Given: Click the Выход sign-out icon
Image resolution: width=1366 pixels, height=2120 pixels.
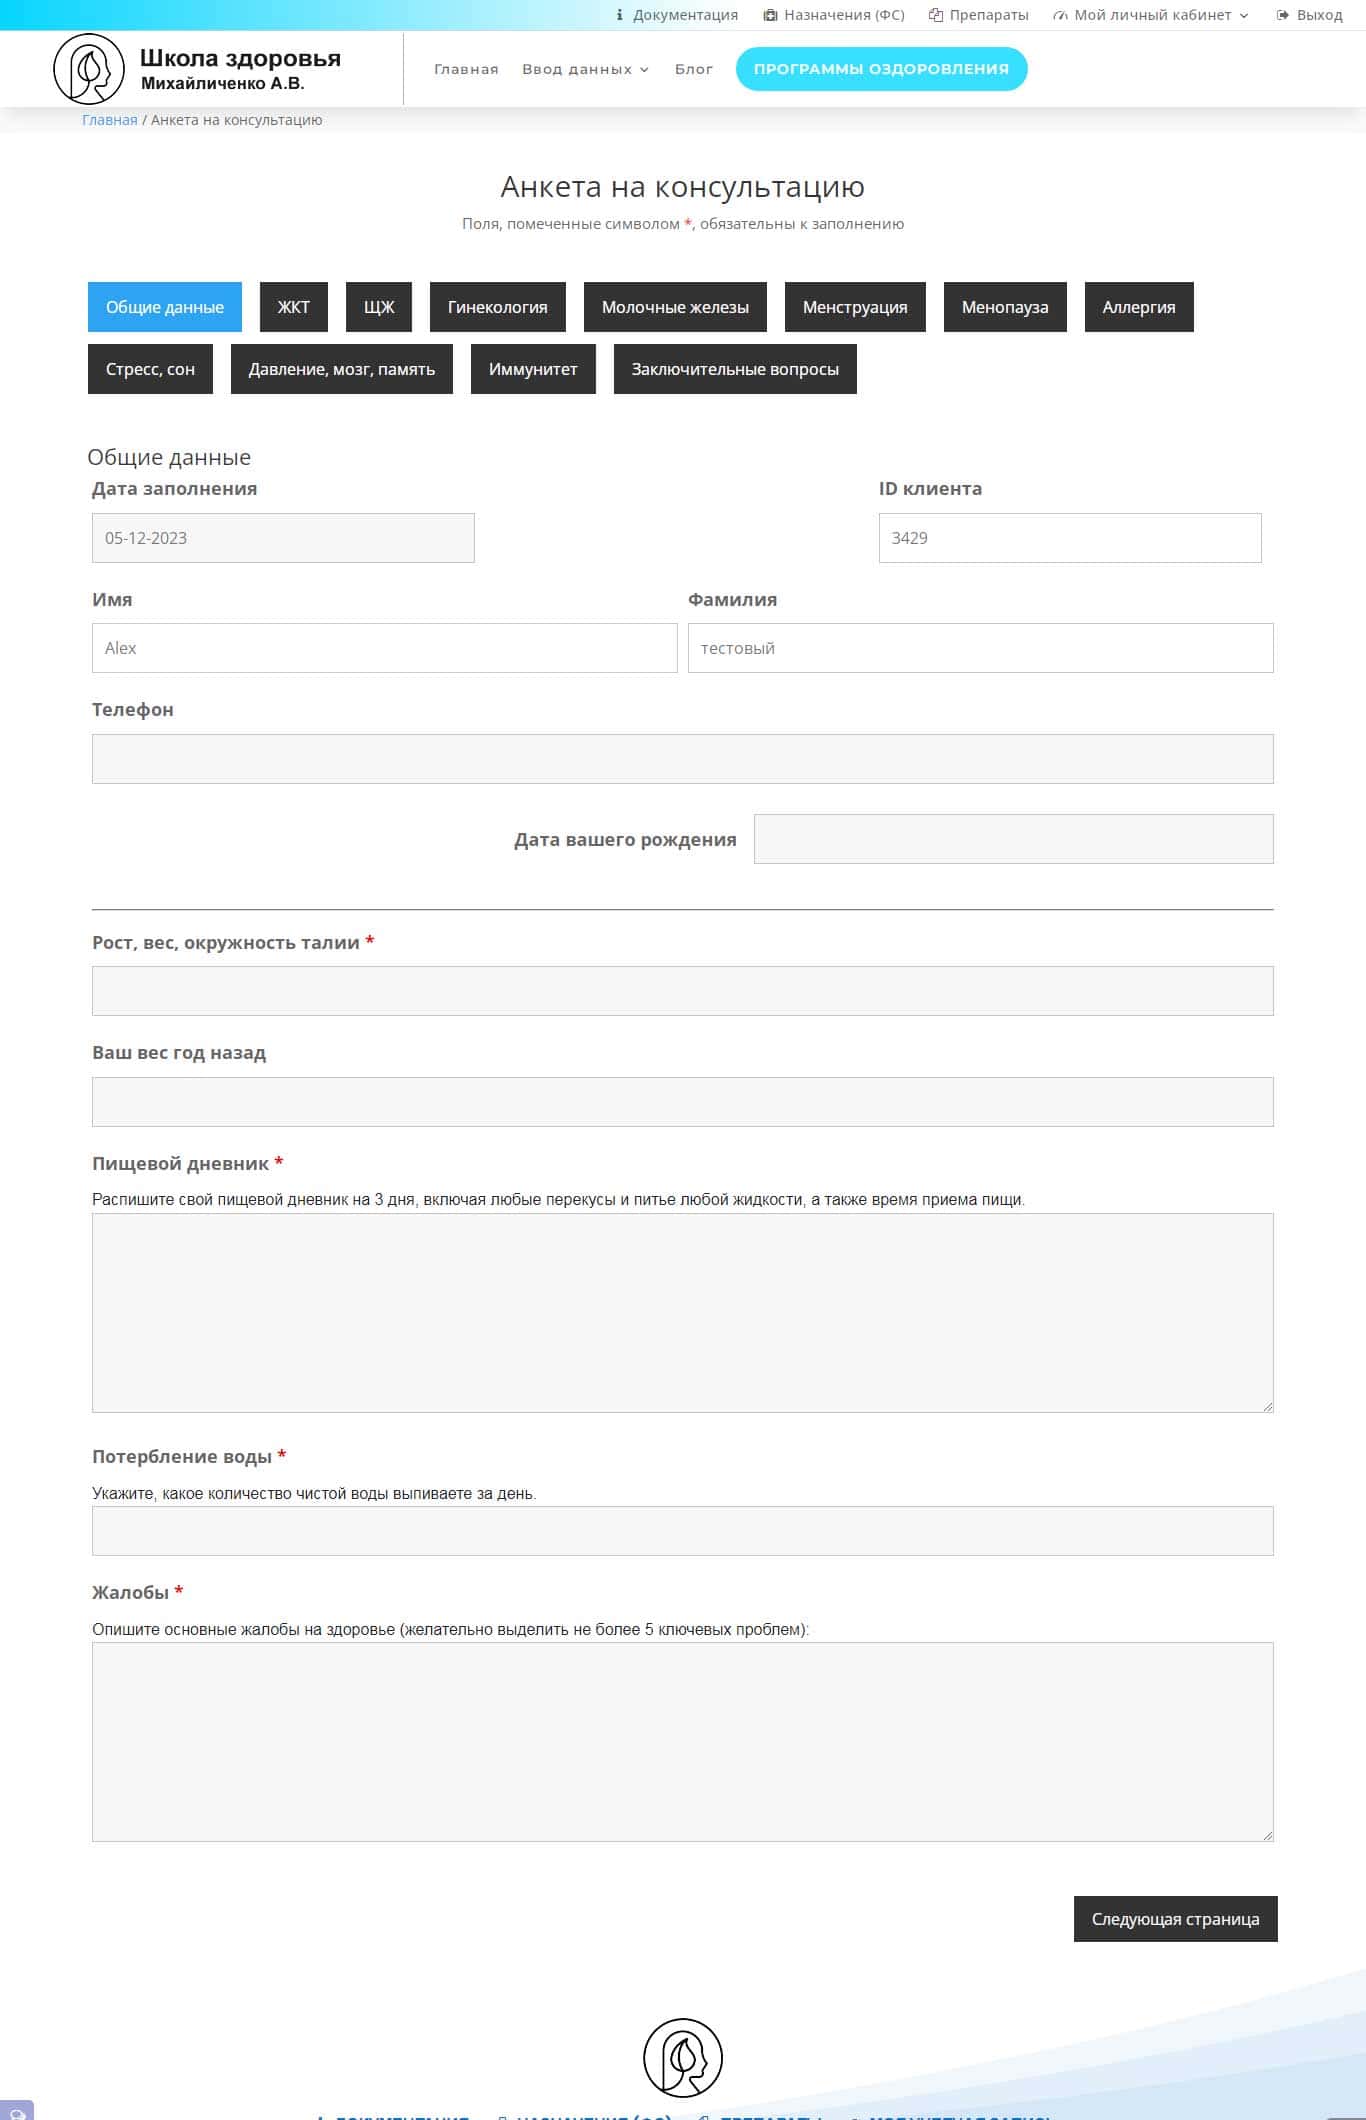Looking at the screenshot, I should (x=1283, y=15).
